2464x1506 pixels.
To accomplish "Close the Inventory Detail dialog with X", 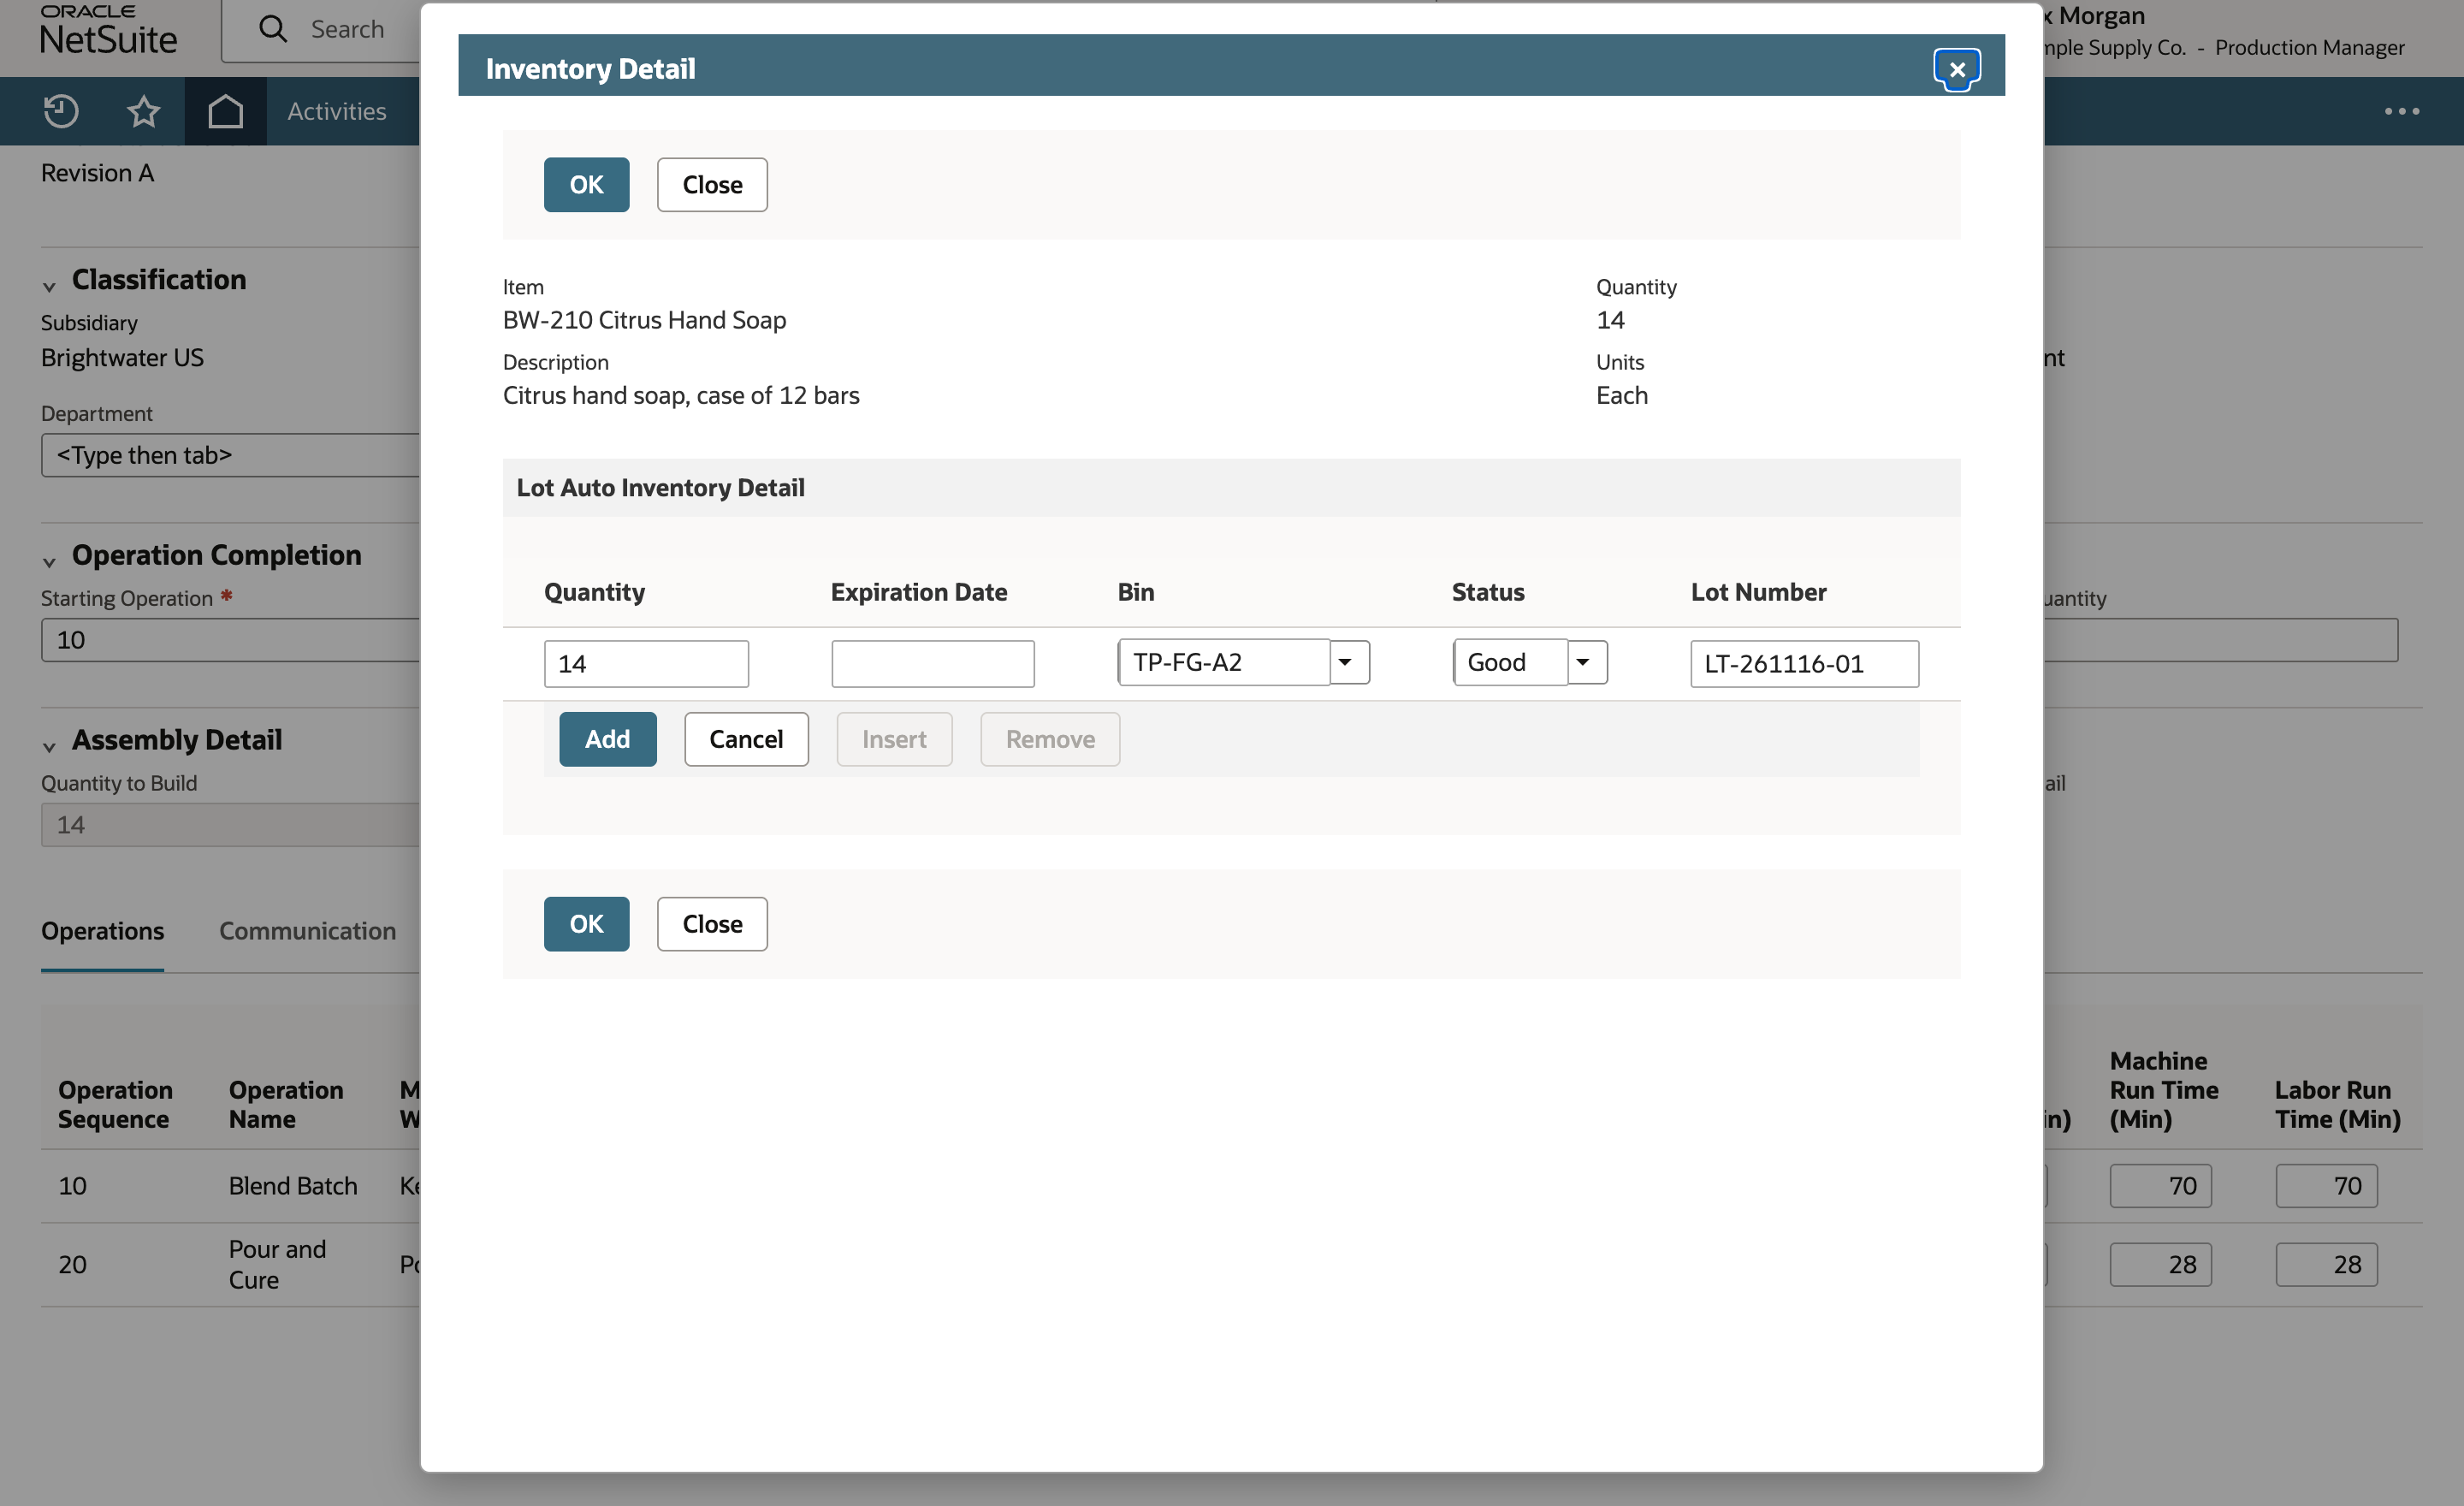I will 1956,69.
